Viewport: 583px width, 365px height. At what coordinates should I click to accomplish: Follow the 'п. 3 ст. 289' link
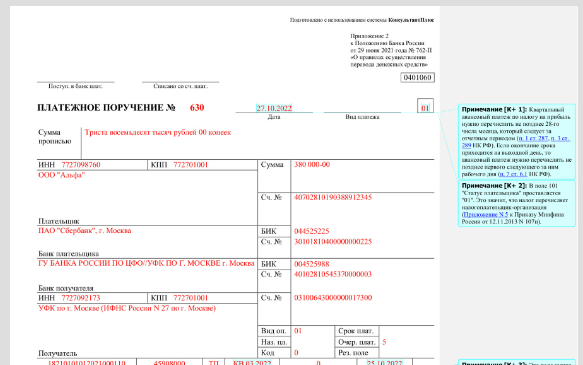[560, 138]
